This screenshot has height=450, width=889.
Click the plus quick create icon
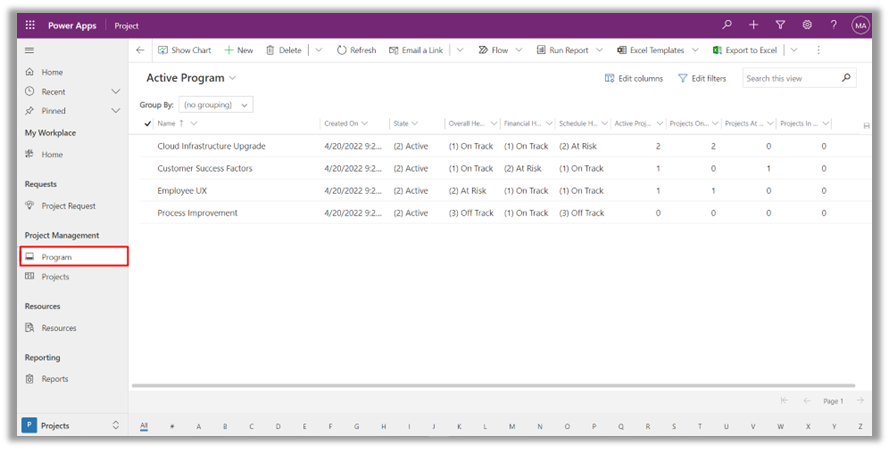[753, 25]
